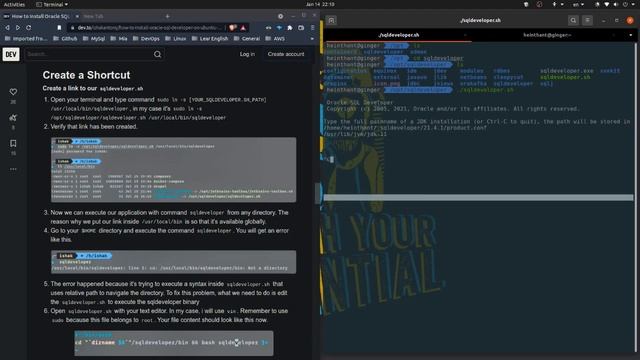Open the en language dropdown
Image resolution: width=640 pixels, height=360 pixels.
578,4
